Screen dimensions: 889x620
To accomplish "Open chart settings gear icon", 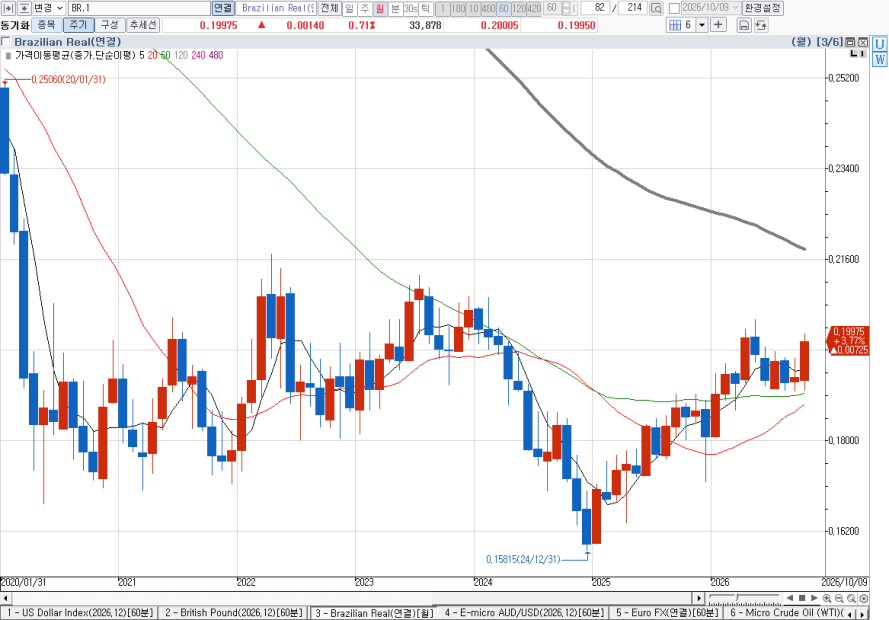I will pyautogui.click(x=863, y=598).
